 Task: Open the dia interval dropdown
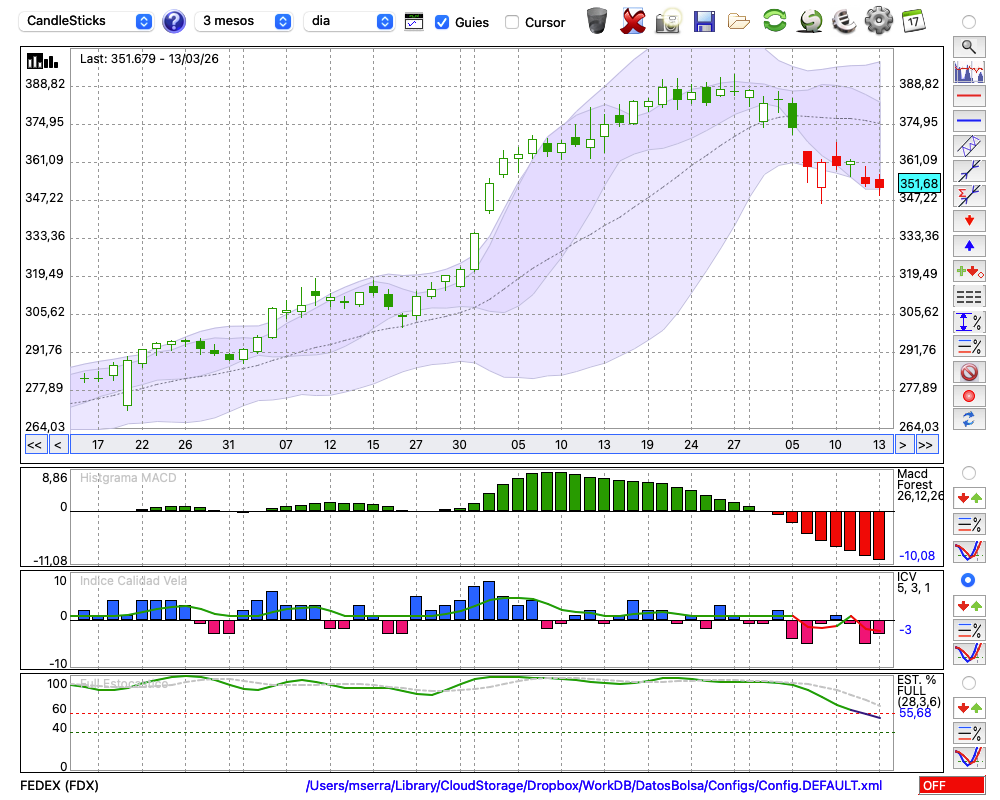tap(349, 21)
